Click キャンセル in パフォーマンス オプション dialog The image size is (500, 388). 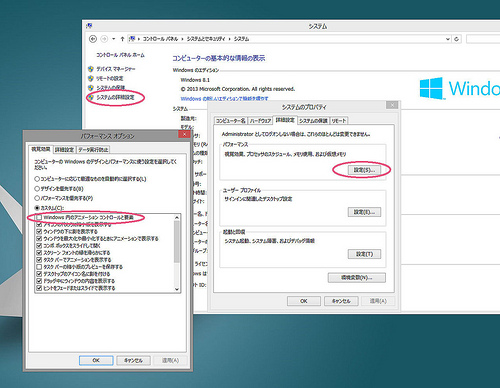133,360
